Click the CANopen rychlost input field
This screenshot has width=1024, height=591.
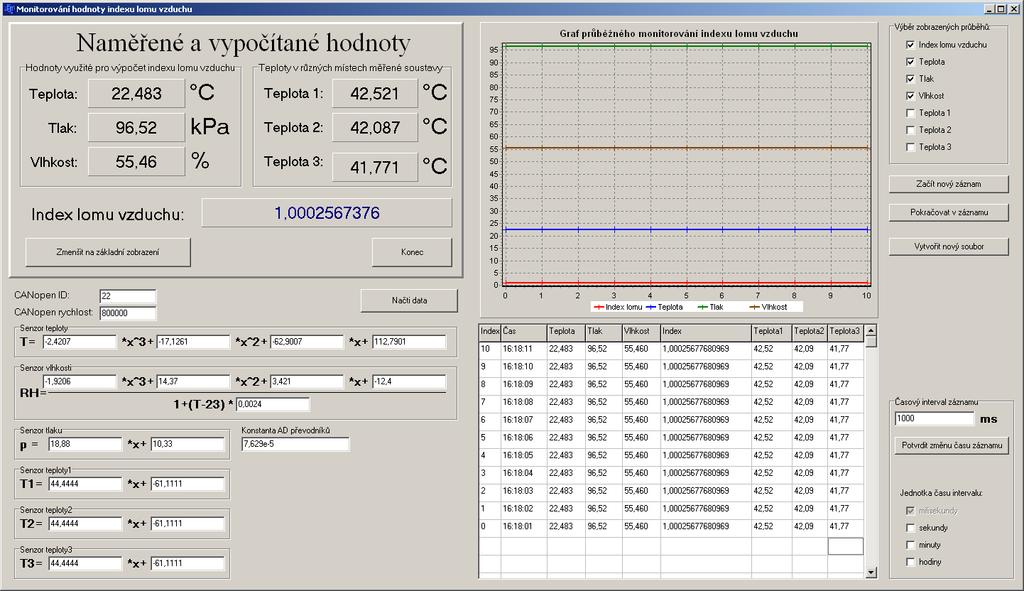(x=128, y=313)
